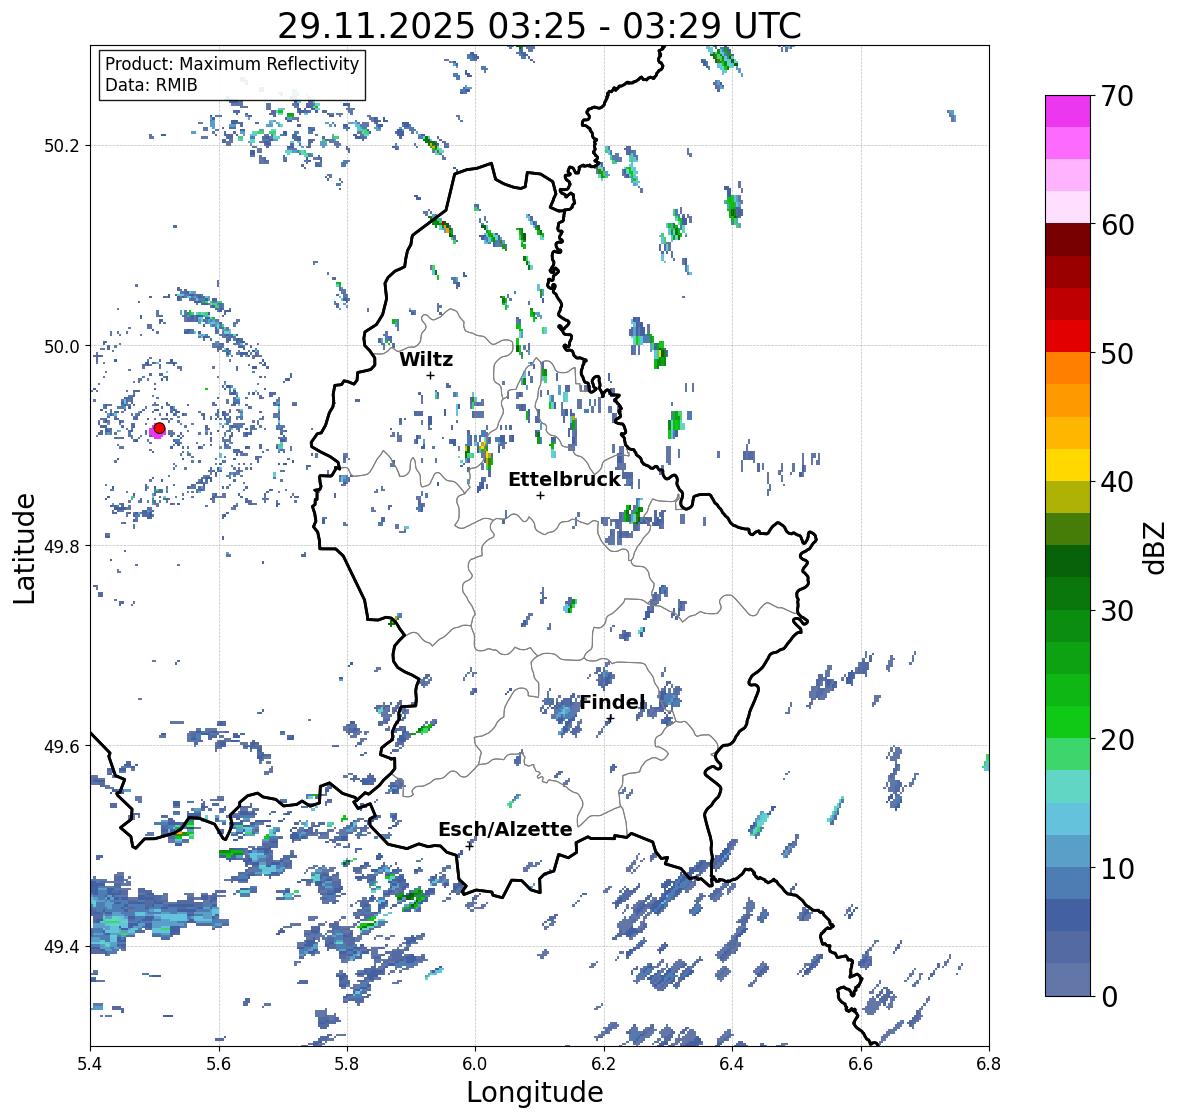This screenshot has width=1179, height=1117.
Task: Click the plot title timestamp text
Action: click(x=539, y=26)
